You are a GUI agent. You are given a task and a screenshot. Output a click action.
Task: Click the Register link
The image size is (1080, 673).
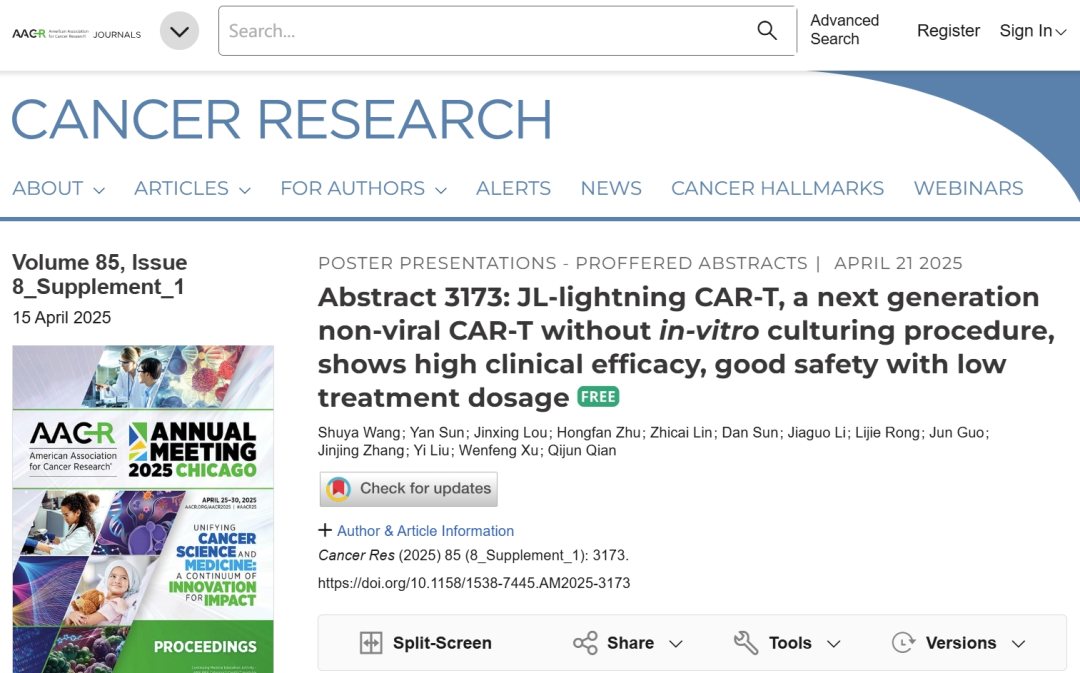tap(948, 31)
